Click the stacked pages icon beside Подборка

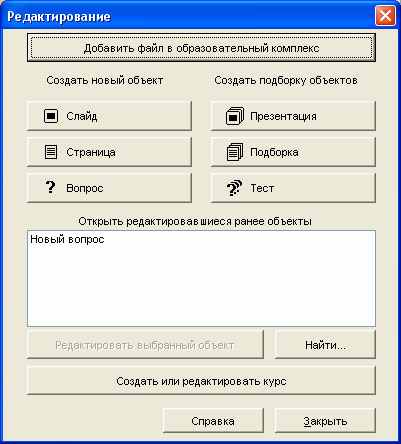[x=235, y=152]
